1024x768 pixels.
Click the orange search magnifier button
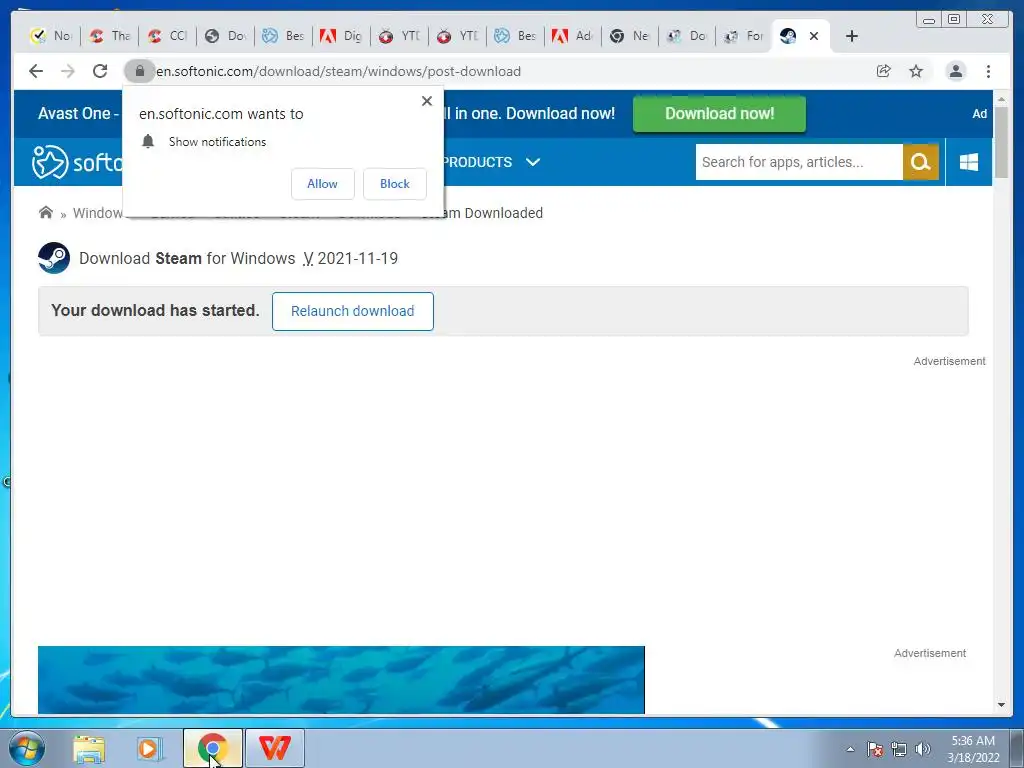[x=921, y=162]
